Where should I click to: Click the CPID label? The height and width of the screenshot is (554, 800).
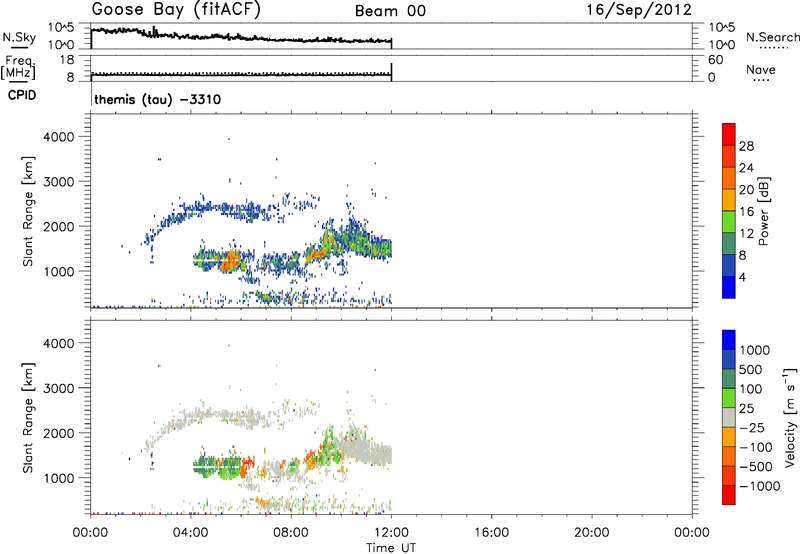22,95
